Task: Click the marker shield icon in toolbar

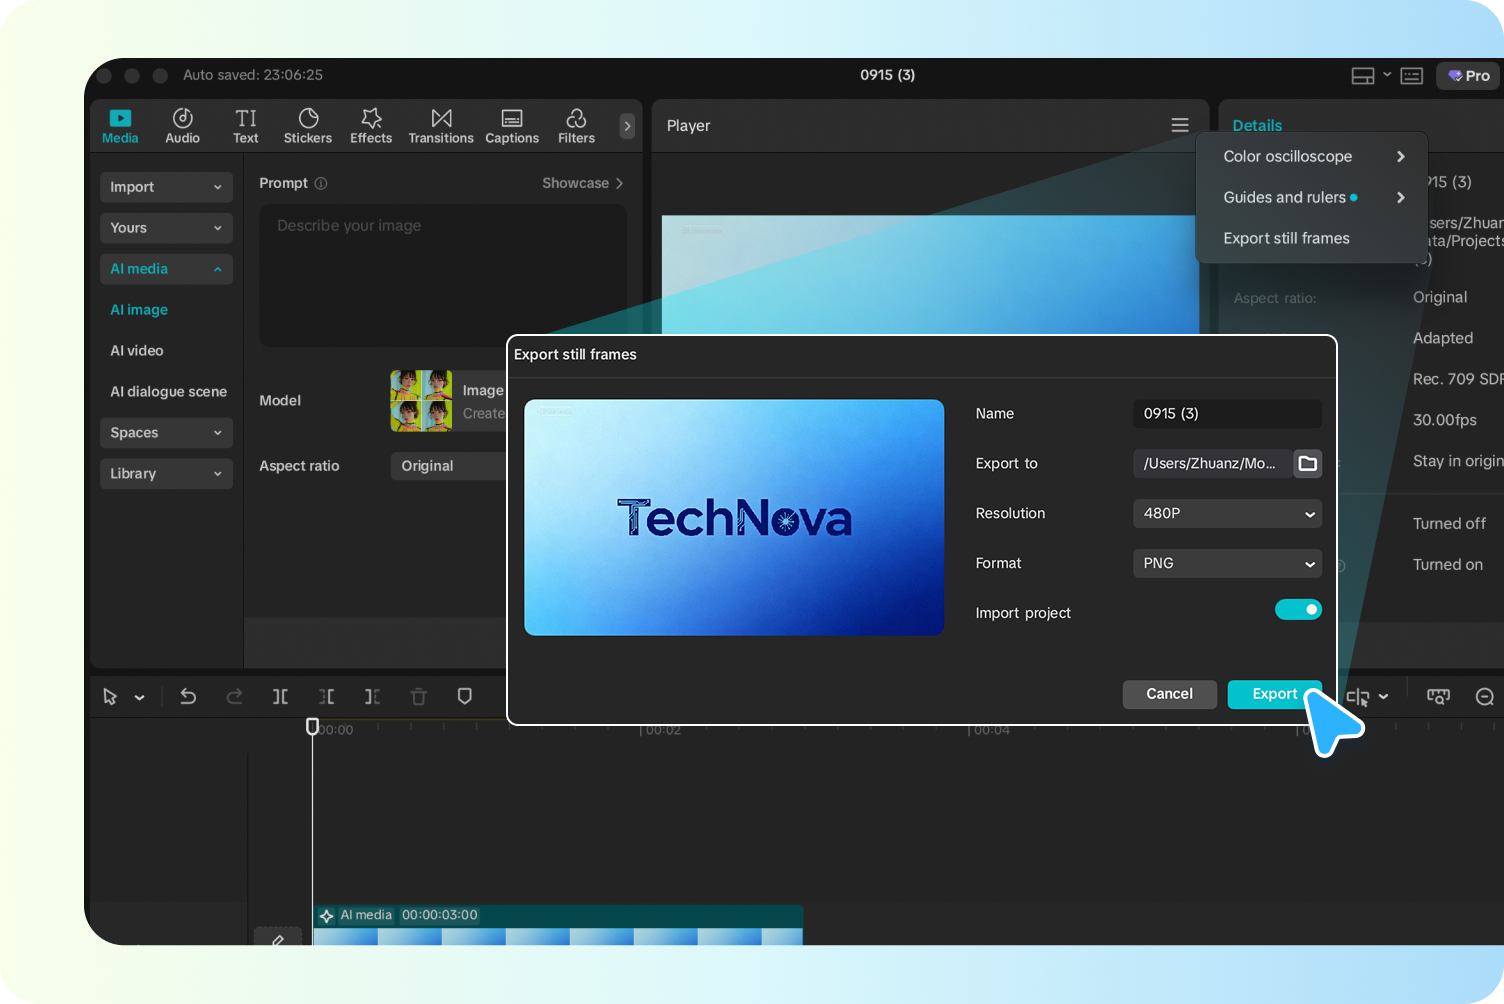Action: click(465, 697)
